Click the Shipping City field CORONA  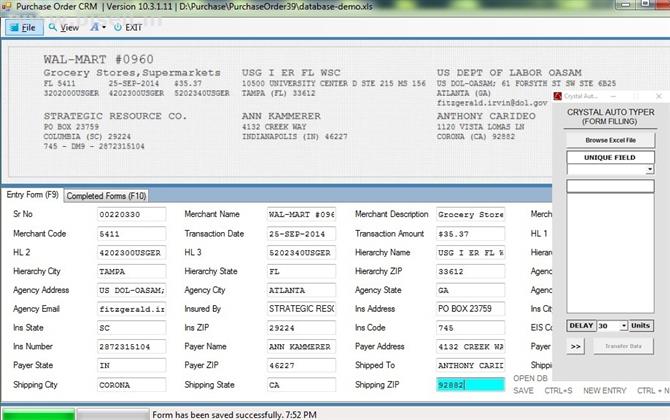pos(131,385)
